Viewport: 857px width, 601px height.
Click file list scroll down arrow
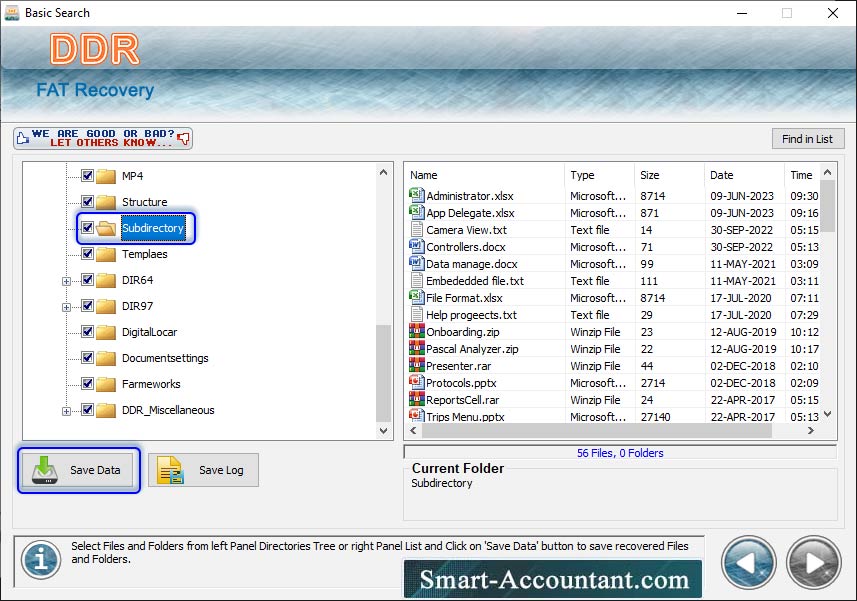(827, 414)
